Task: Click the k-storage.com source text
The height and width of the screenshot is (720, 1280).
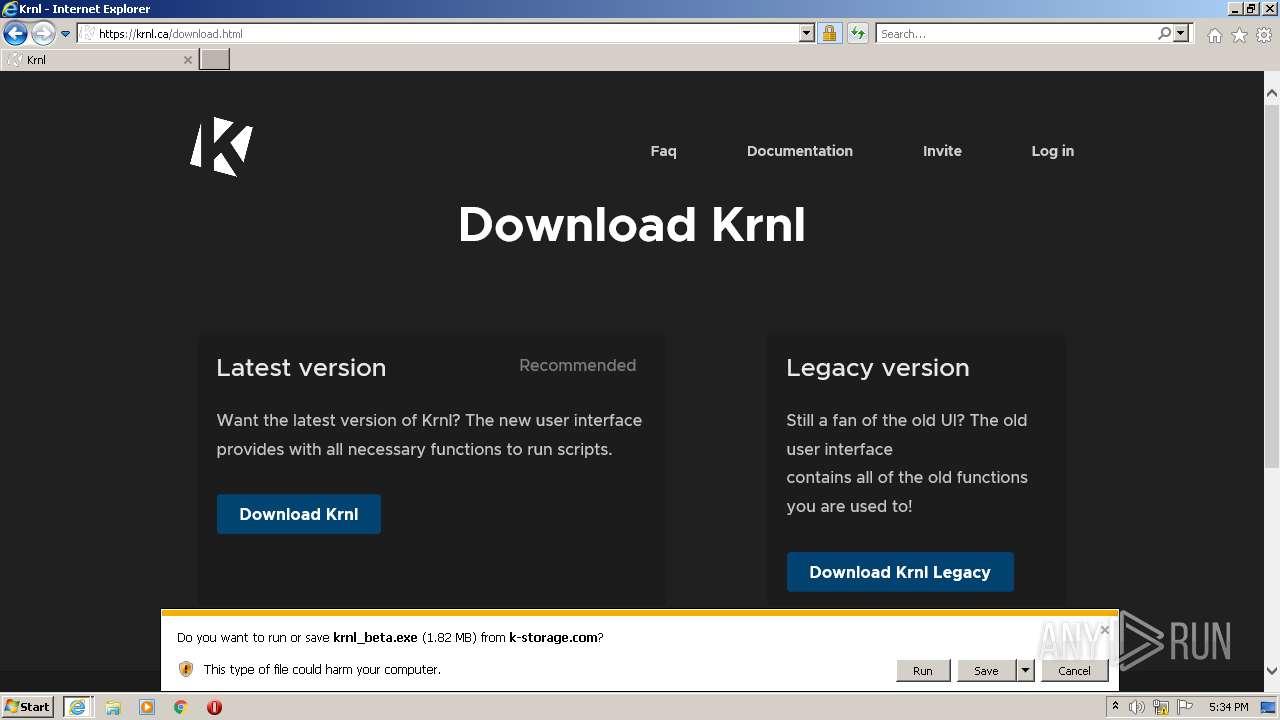Action: [x=553, y=637]
